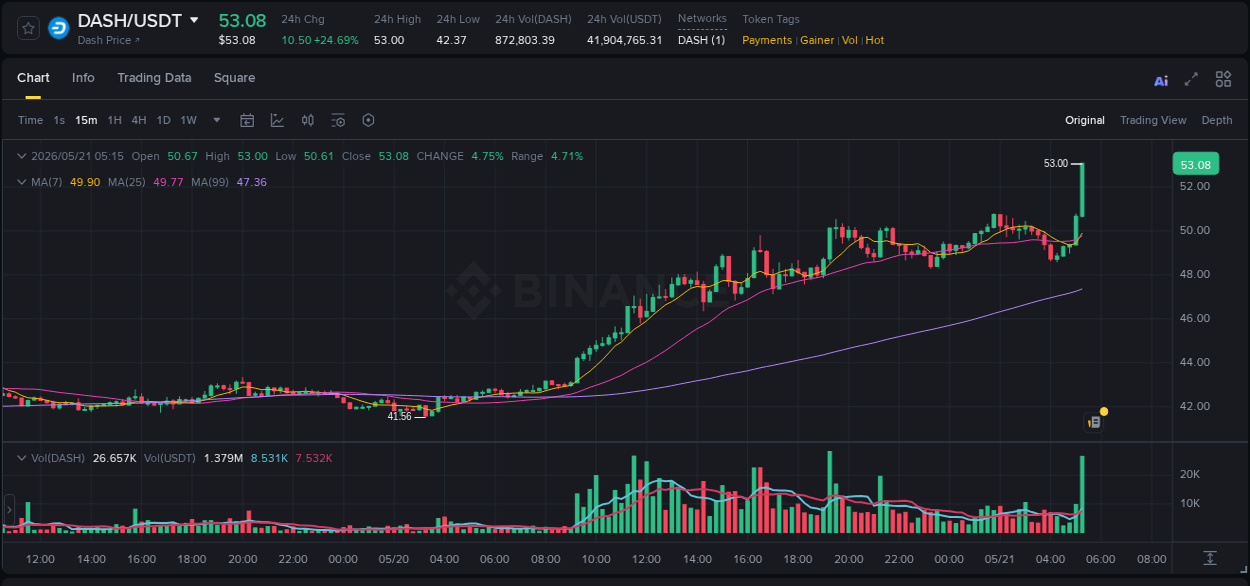This screenshot has width=1250, height=586.
Task: Open the Info tab
Action: (x=83, y=78)
